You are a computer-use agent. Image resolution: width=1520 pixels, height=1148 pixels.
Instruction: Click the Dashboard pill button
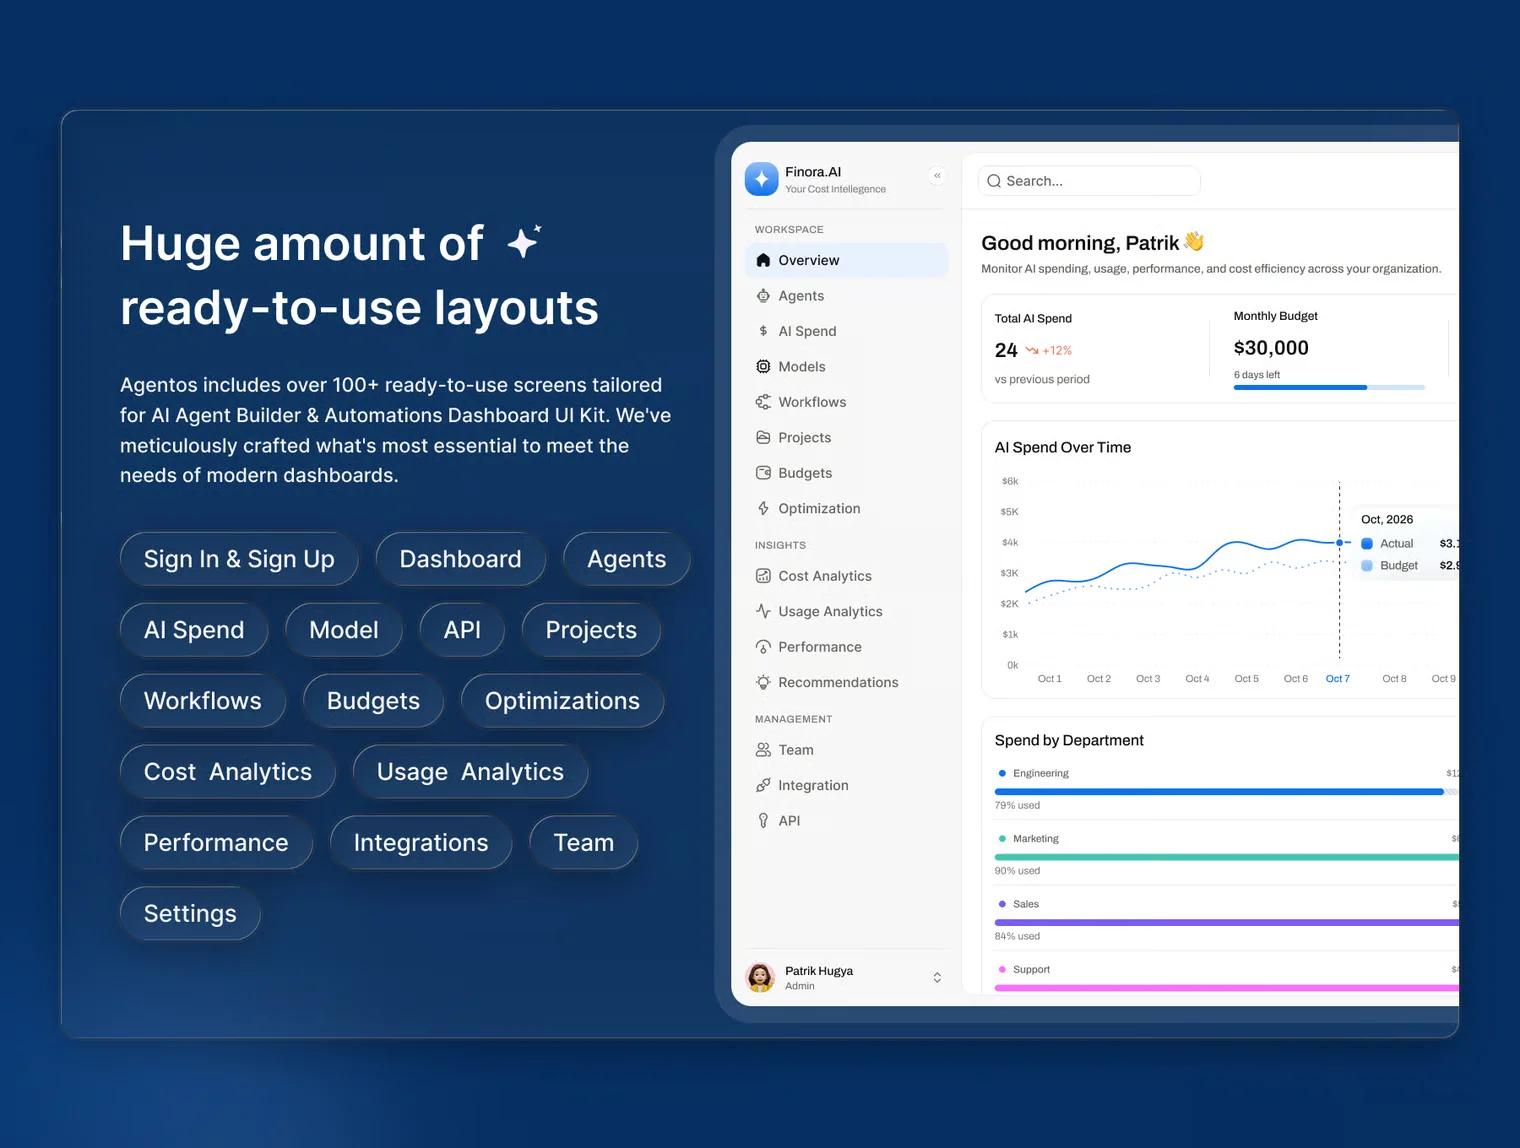[x=461, y=559]
